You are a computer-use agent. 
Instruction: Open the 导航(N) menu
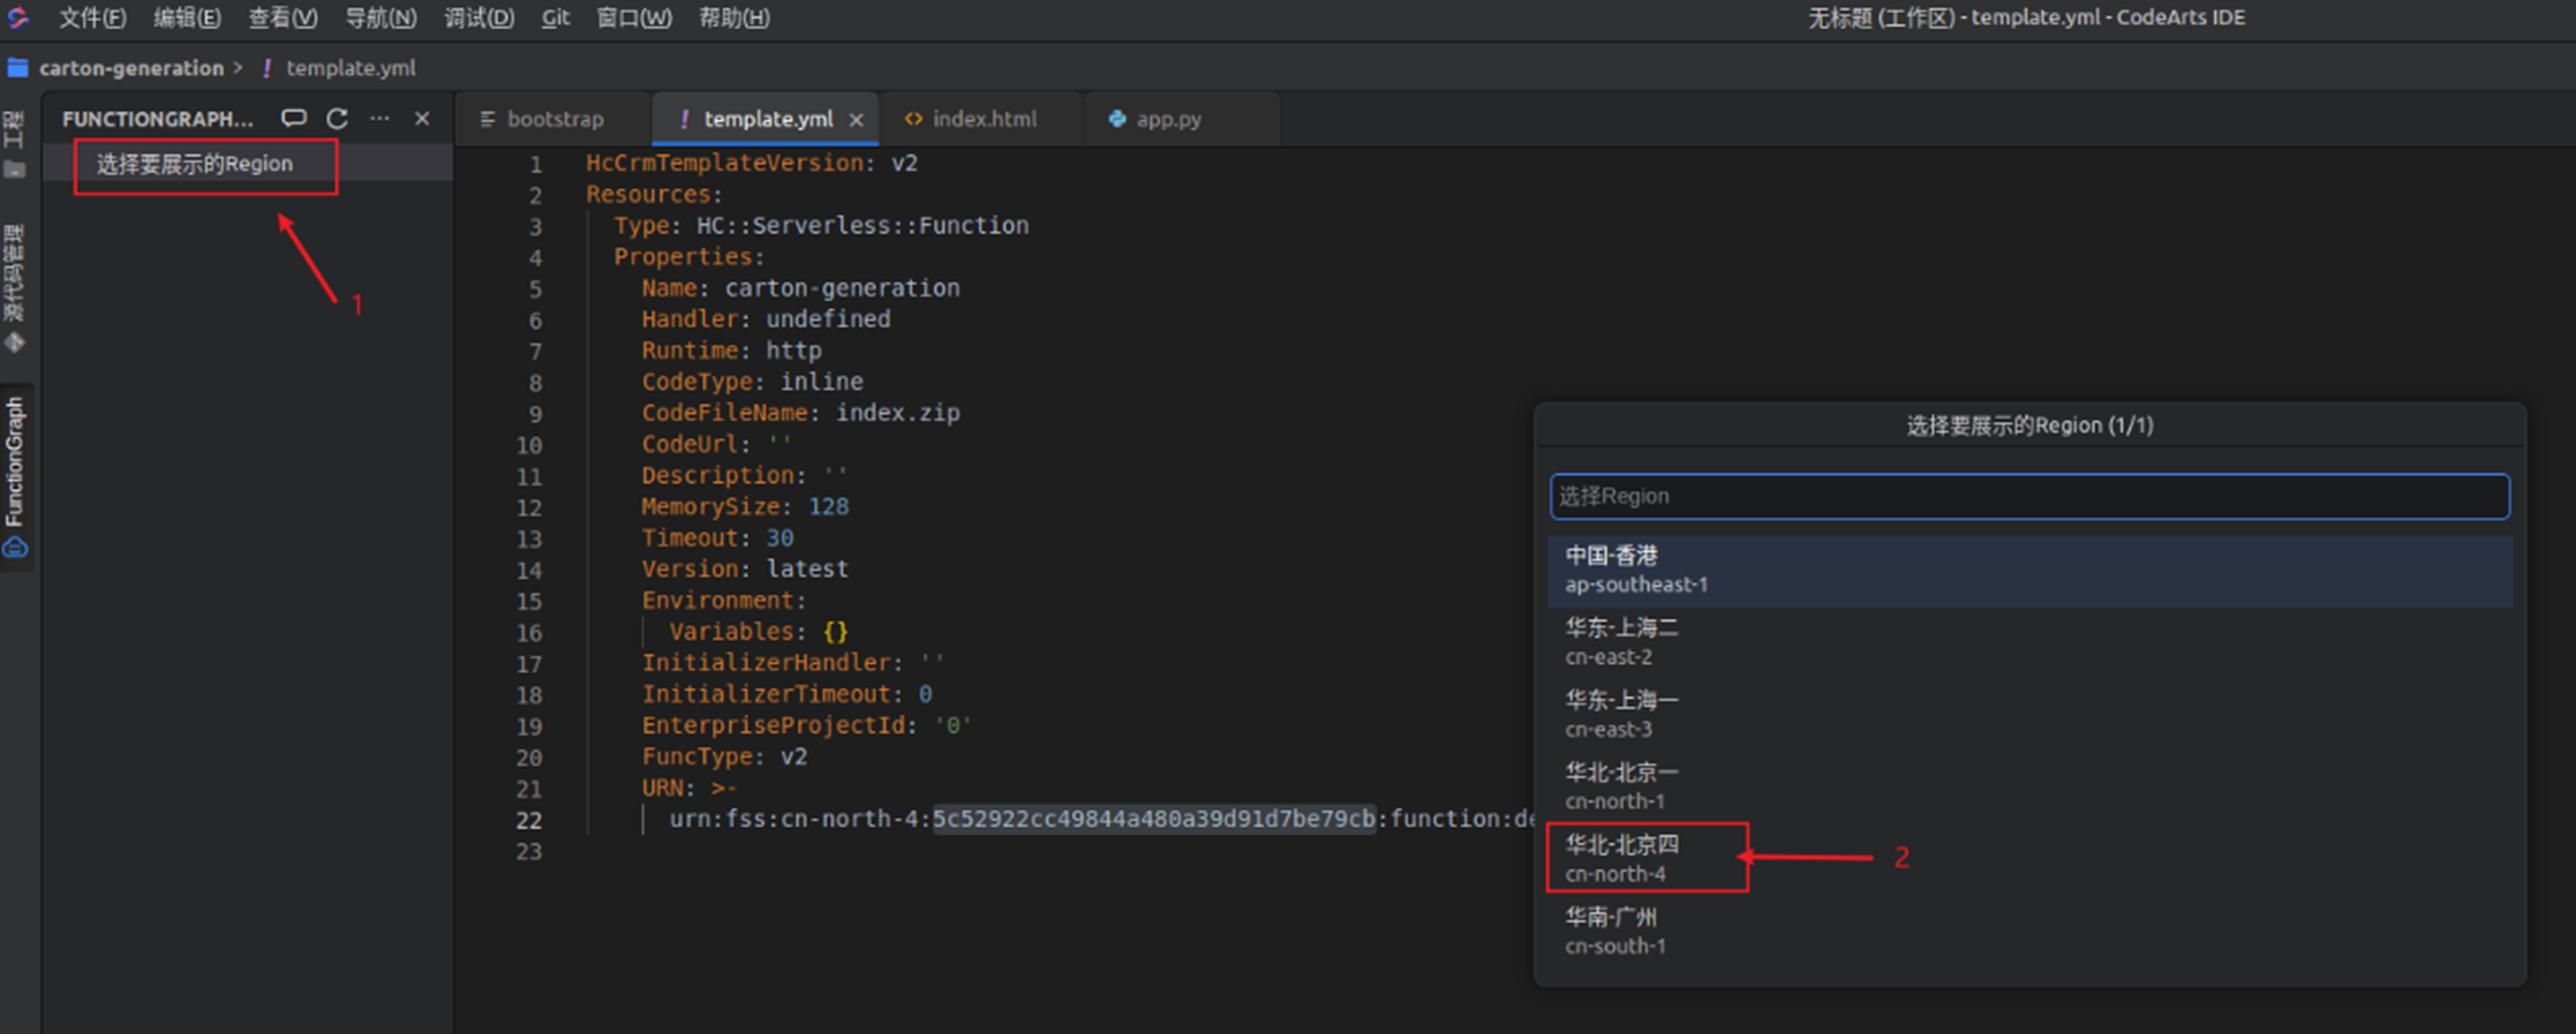click(380, 17)
